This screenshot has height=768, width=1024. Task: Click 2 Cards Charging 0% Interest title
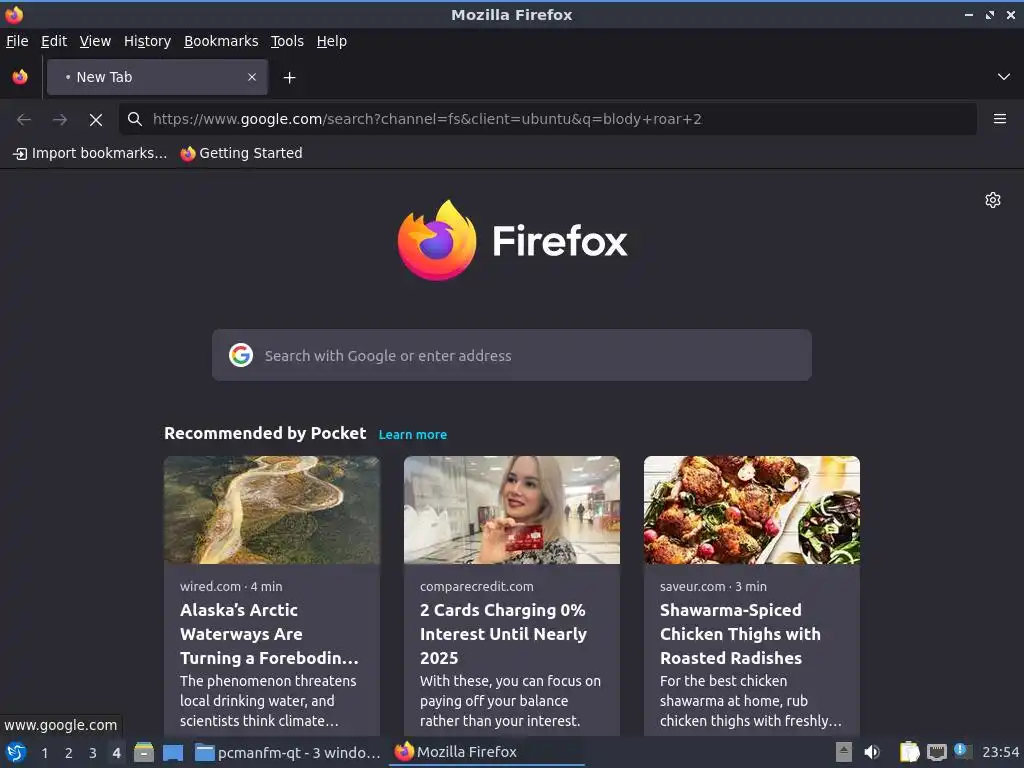pyautogui.click(x=504, y=634)
